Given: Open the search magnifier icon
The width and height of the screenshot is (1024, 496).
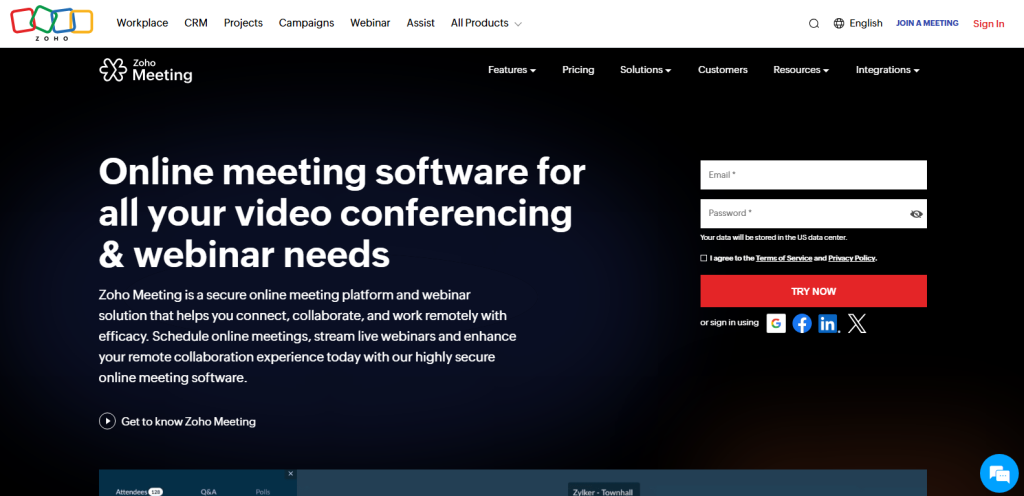Looking at the screenshot, I should click(x=814, y=23).
